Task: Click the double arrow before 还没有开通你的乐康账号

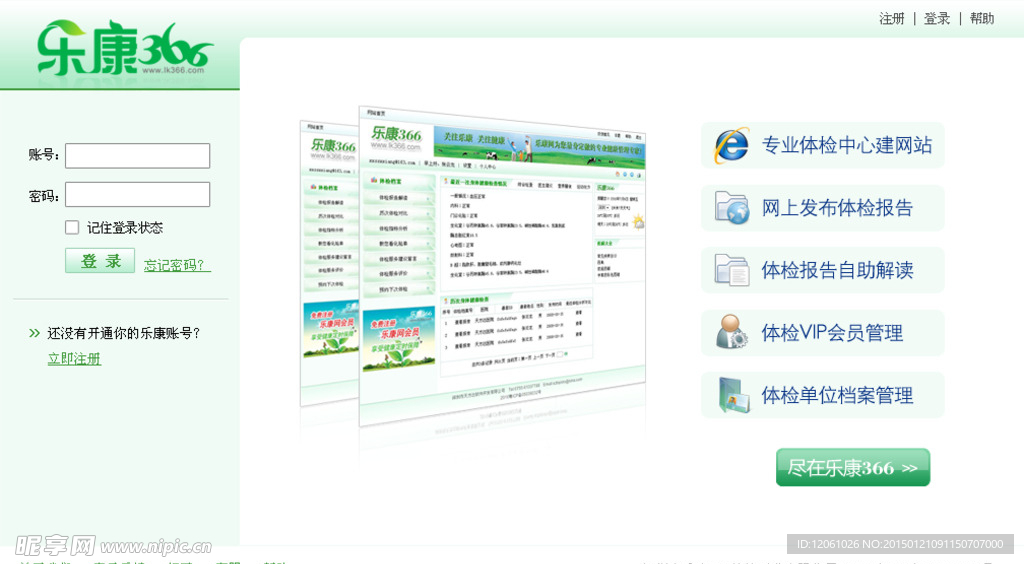Action: (x=35, y=333)
